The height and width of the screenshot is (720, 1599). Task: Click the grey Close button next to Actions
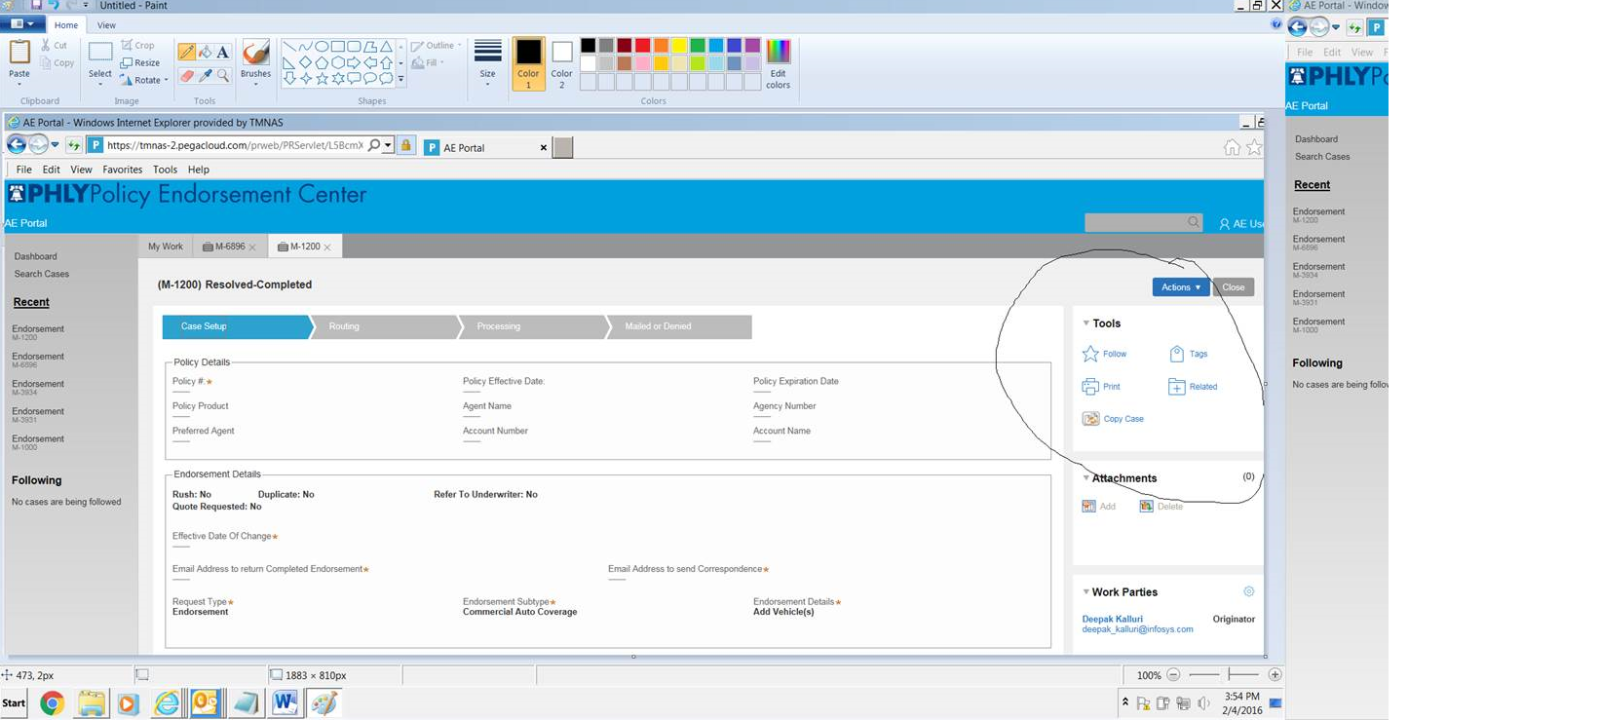tap(1233, 287)
